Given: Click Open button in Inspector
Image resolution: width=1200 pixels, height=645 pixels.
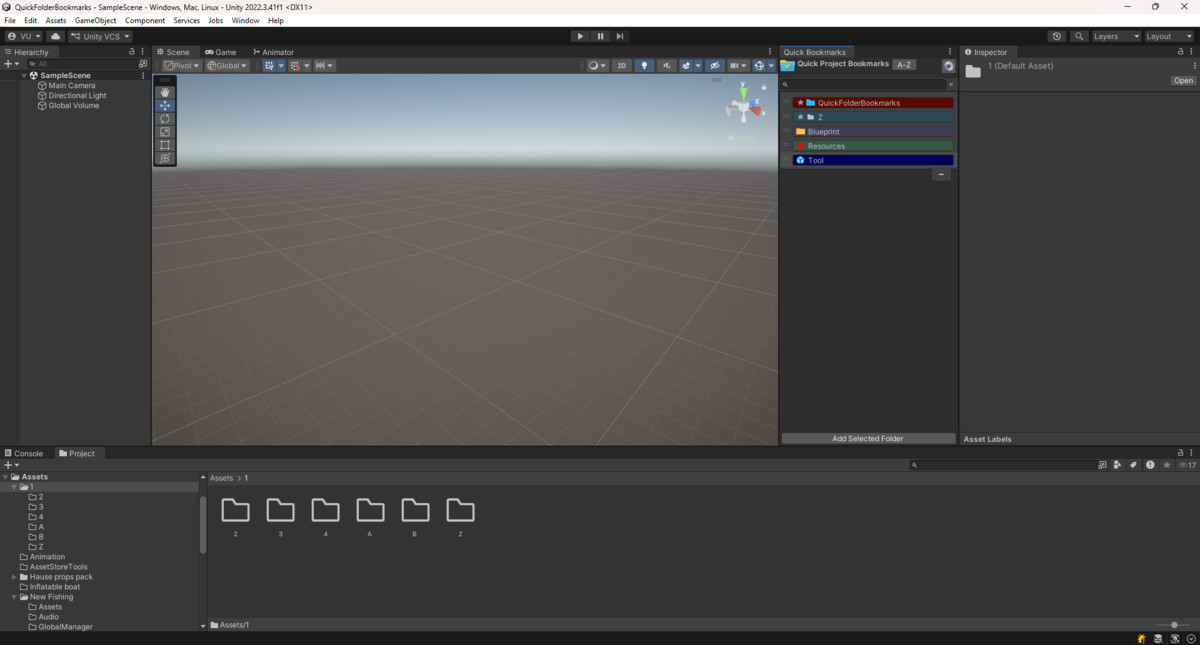Looking at the screenshot, I should [x=1183, y=81].
